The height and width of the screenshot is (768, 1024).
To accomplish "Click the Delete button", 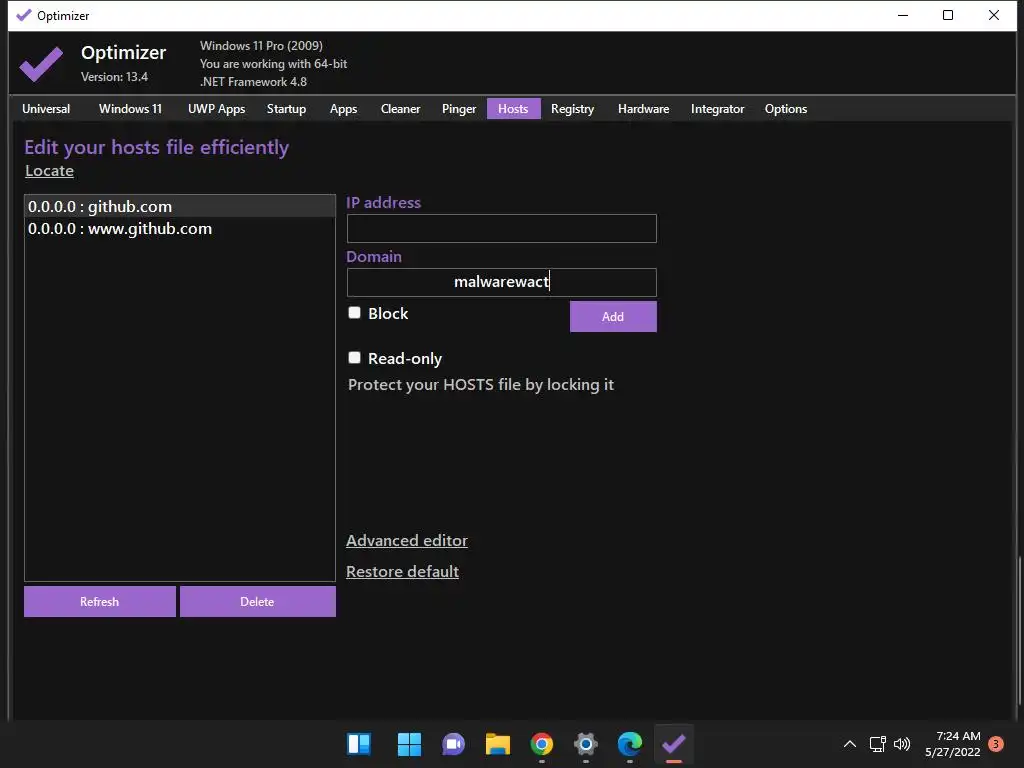I will point(258,601).
